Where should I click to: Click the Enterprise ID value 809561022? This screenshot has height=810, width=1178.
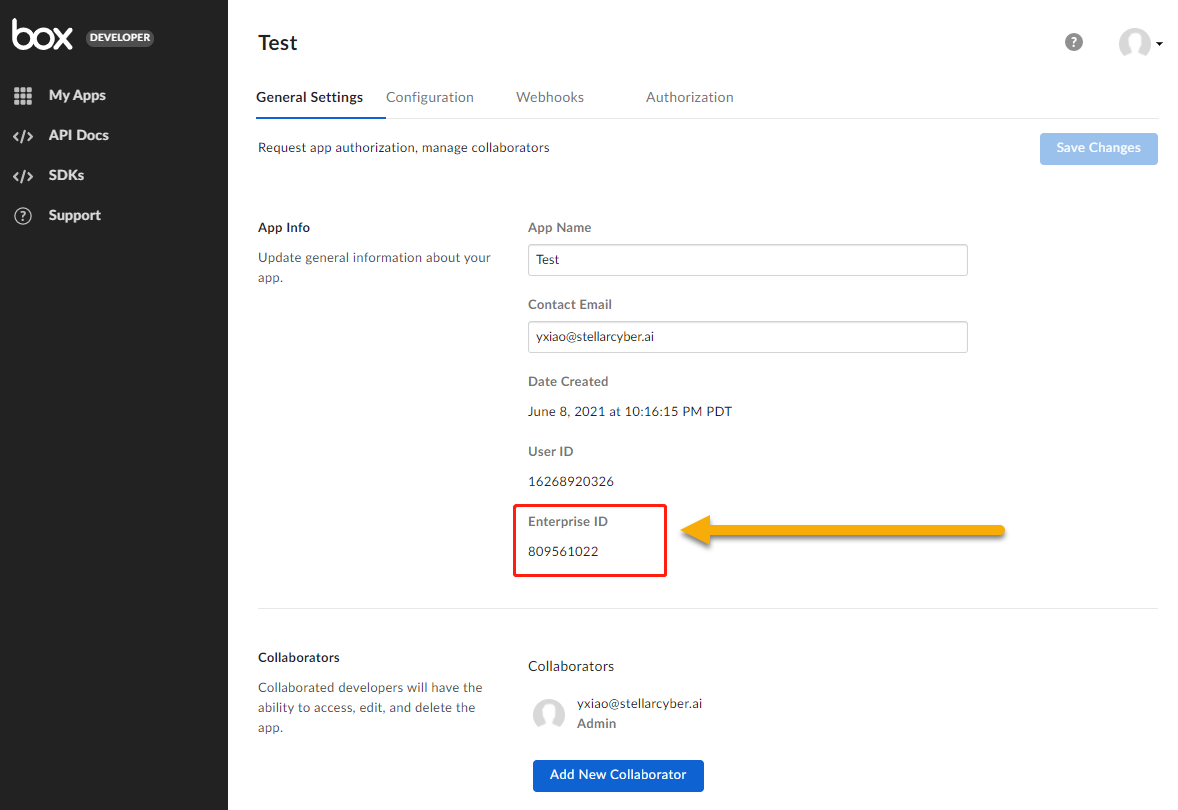[x=563, y=551]
